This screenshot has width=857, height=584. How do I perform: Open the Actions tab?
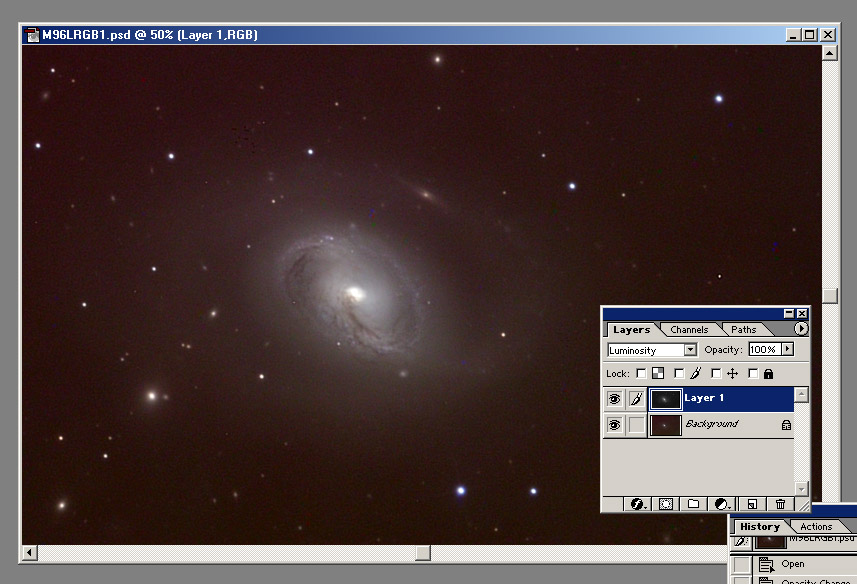click(x=816, y=527)
